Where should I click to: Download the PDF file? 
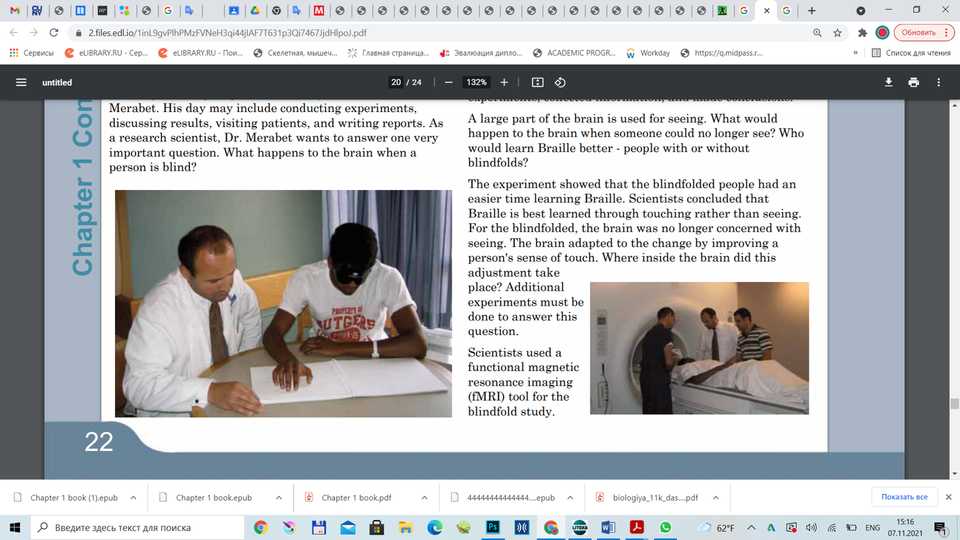pyautogui.click(x=888, y=82)
